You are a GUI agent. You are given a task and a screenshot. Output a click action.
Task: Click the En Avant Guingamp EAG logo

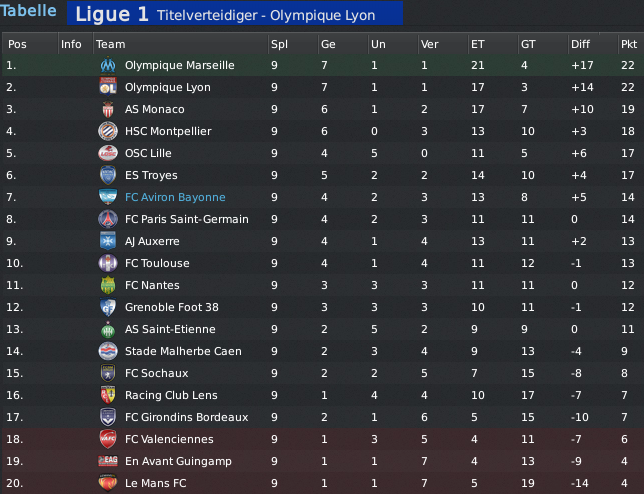108,461
